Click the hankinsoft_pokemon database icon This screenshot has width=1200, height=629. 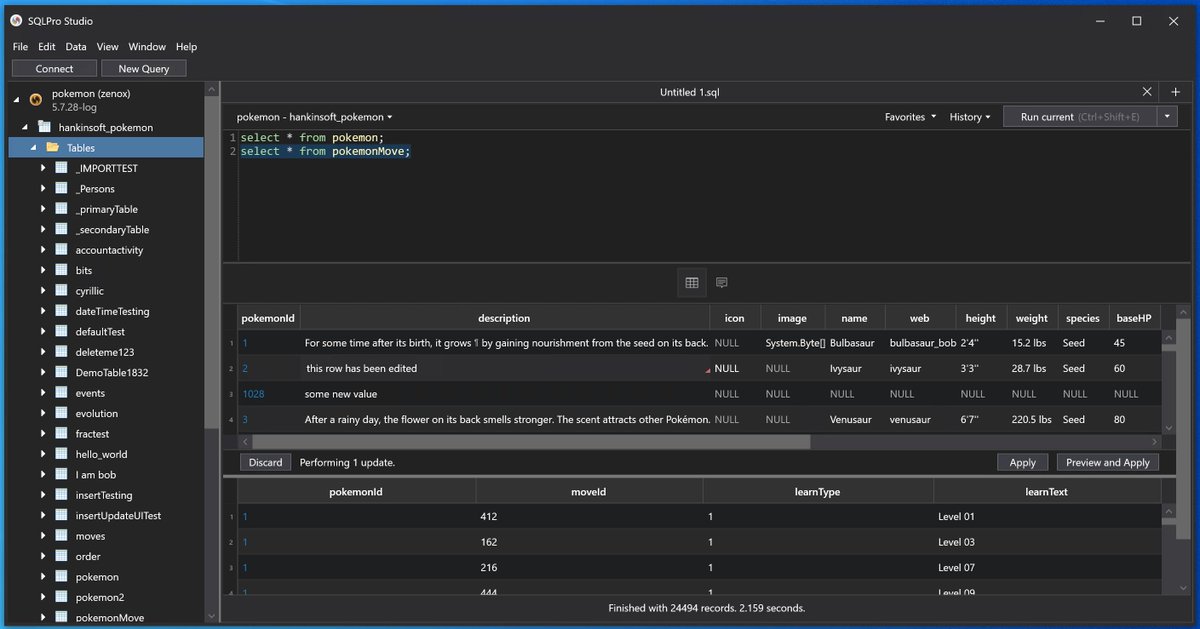[x=44, y=127]
